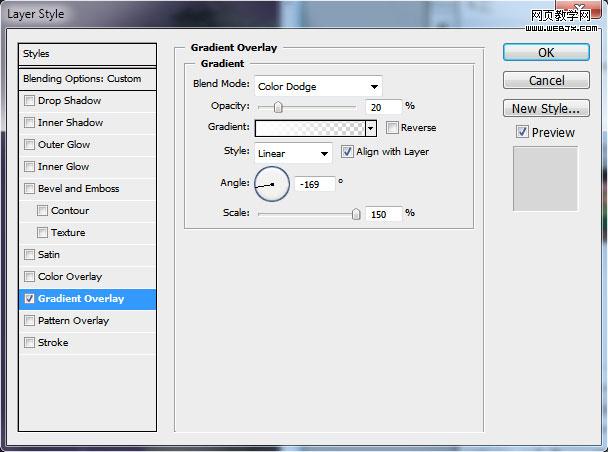
Task: Click the Scale slider handle
Action: pyautogui.click(x=356, y=213)
